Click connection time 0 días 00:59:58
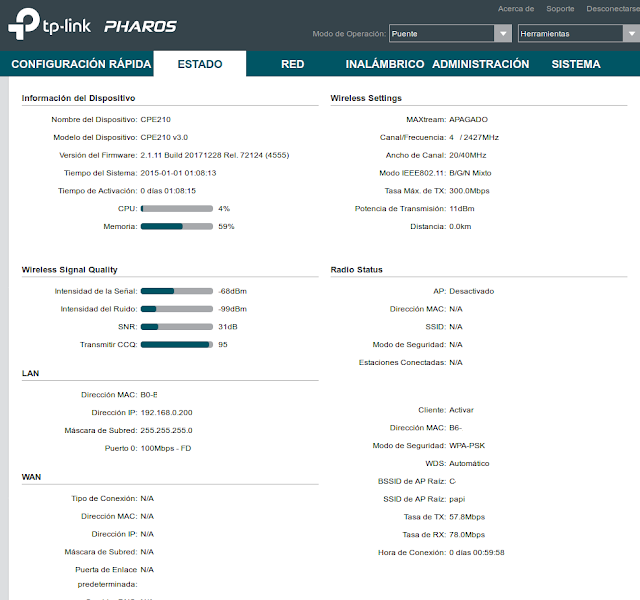 click(x=477, y=553)
